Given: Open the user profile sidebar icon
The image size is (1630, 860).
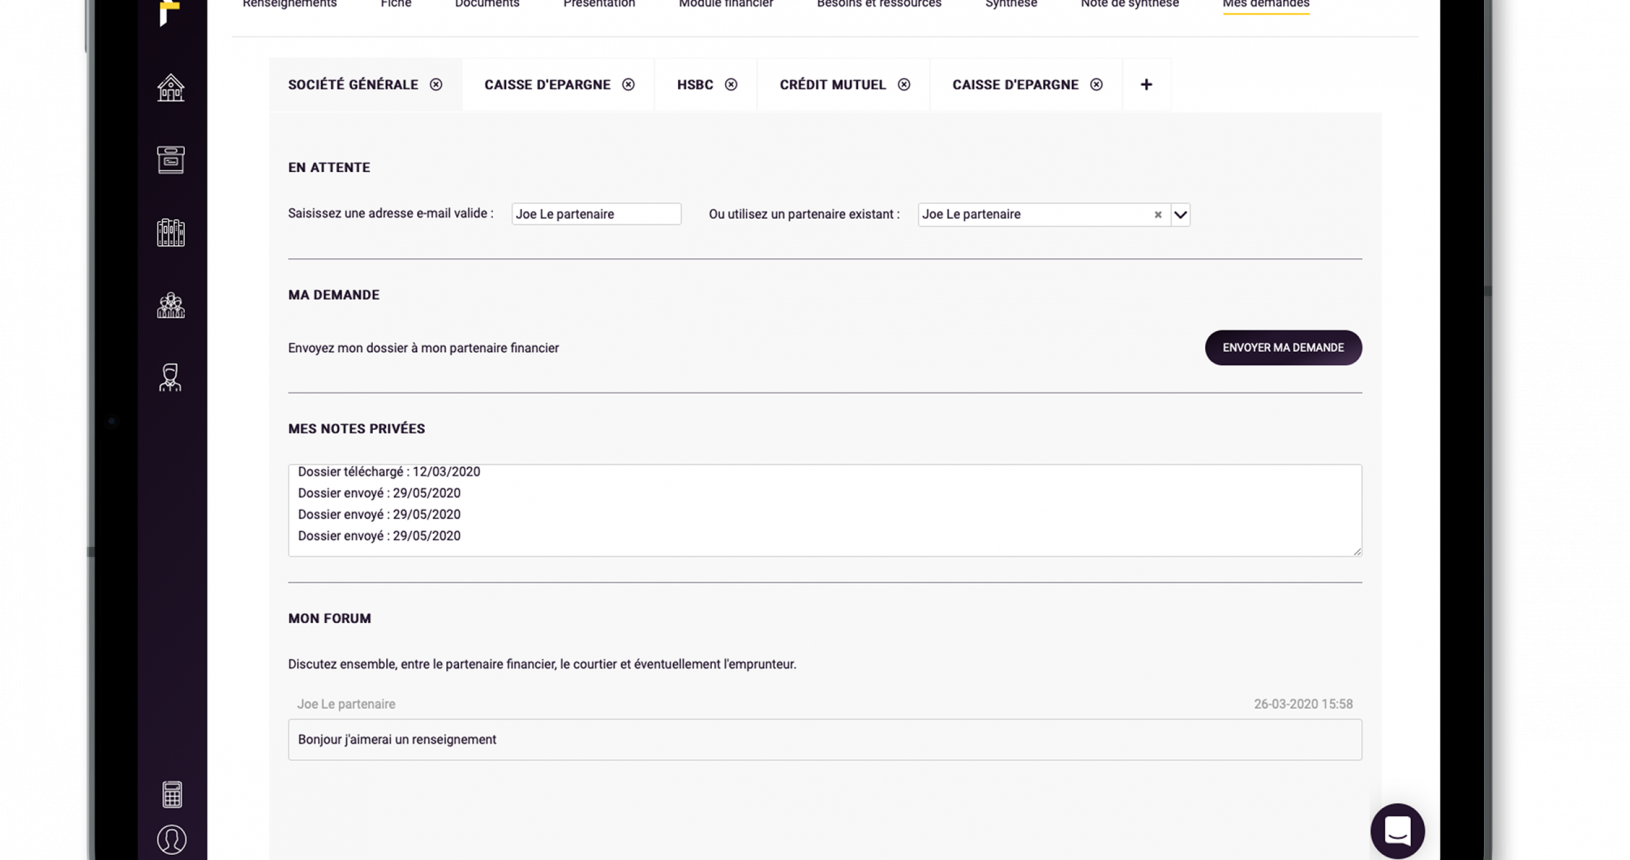Looking at the screenshot, I should pyautogui.click(x=172, y=839).
